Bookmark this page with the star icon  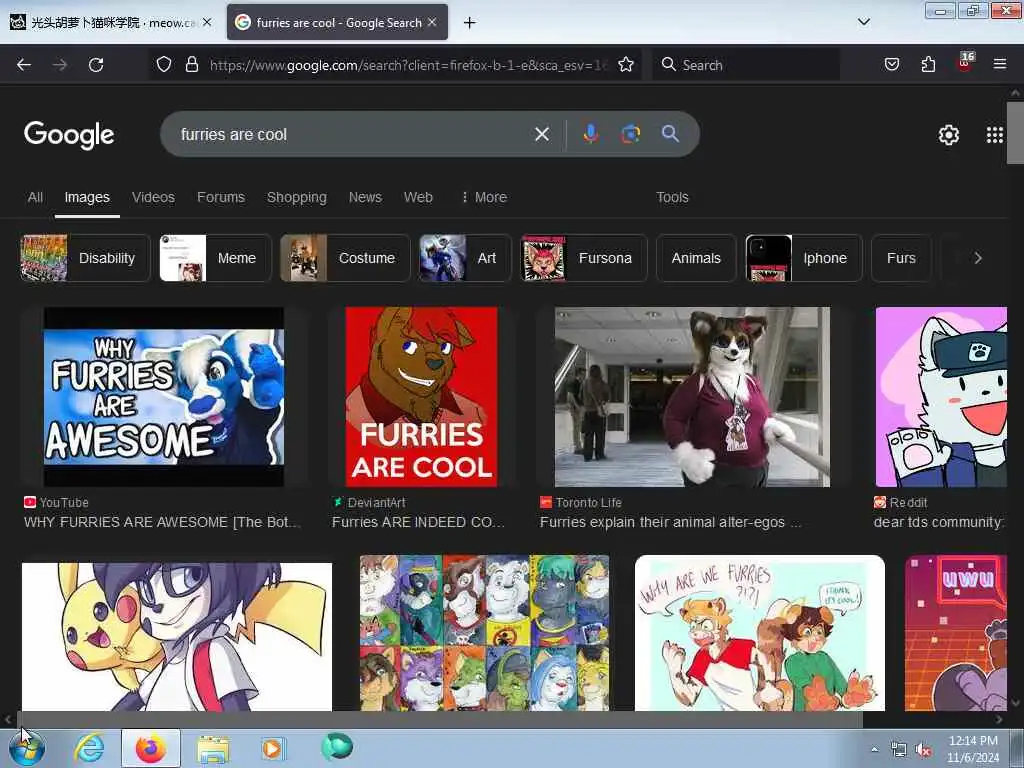626,65
